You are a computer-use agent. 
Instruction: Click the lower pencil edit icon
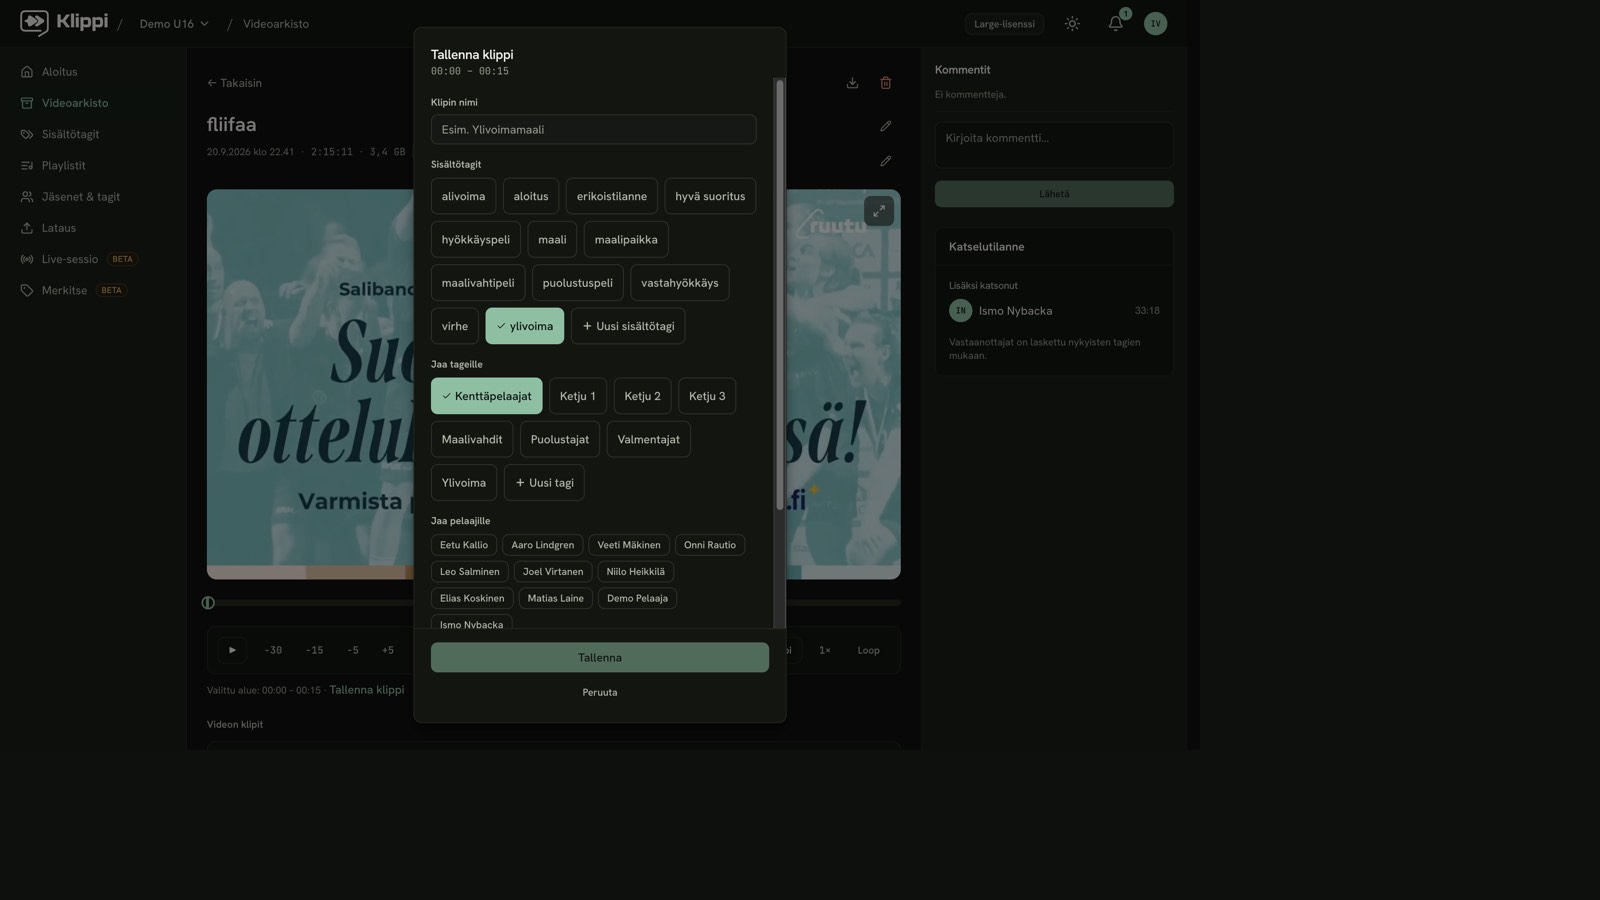coord(886,161)
